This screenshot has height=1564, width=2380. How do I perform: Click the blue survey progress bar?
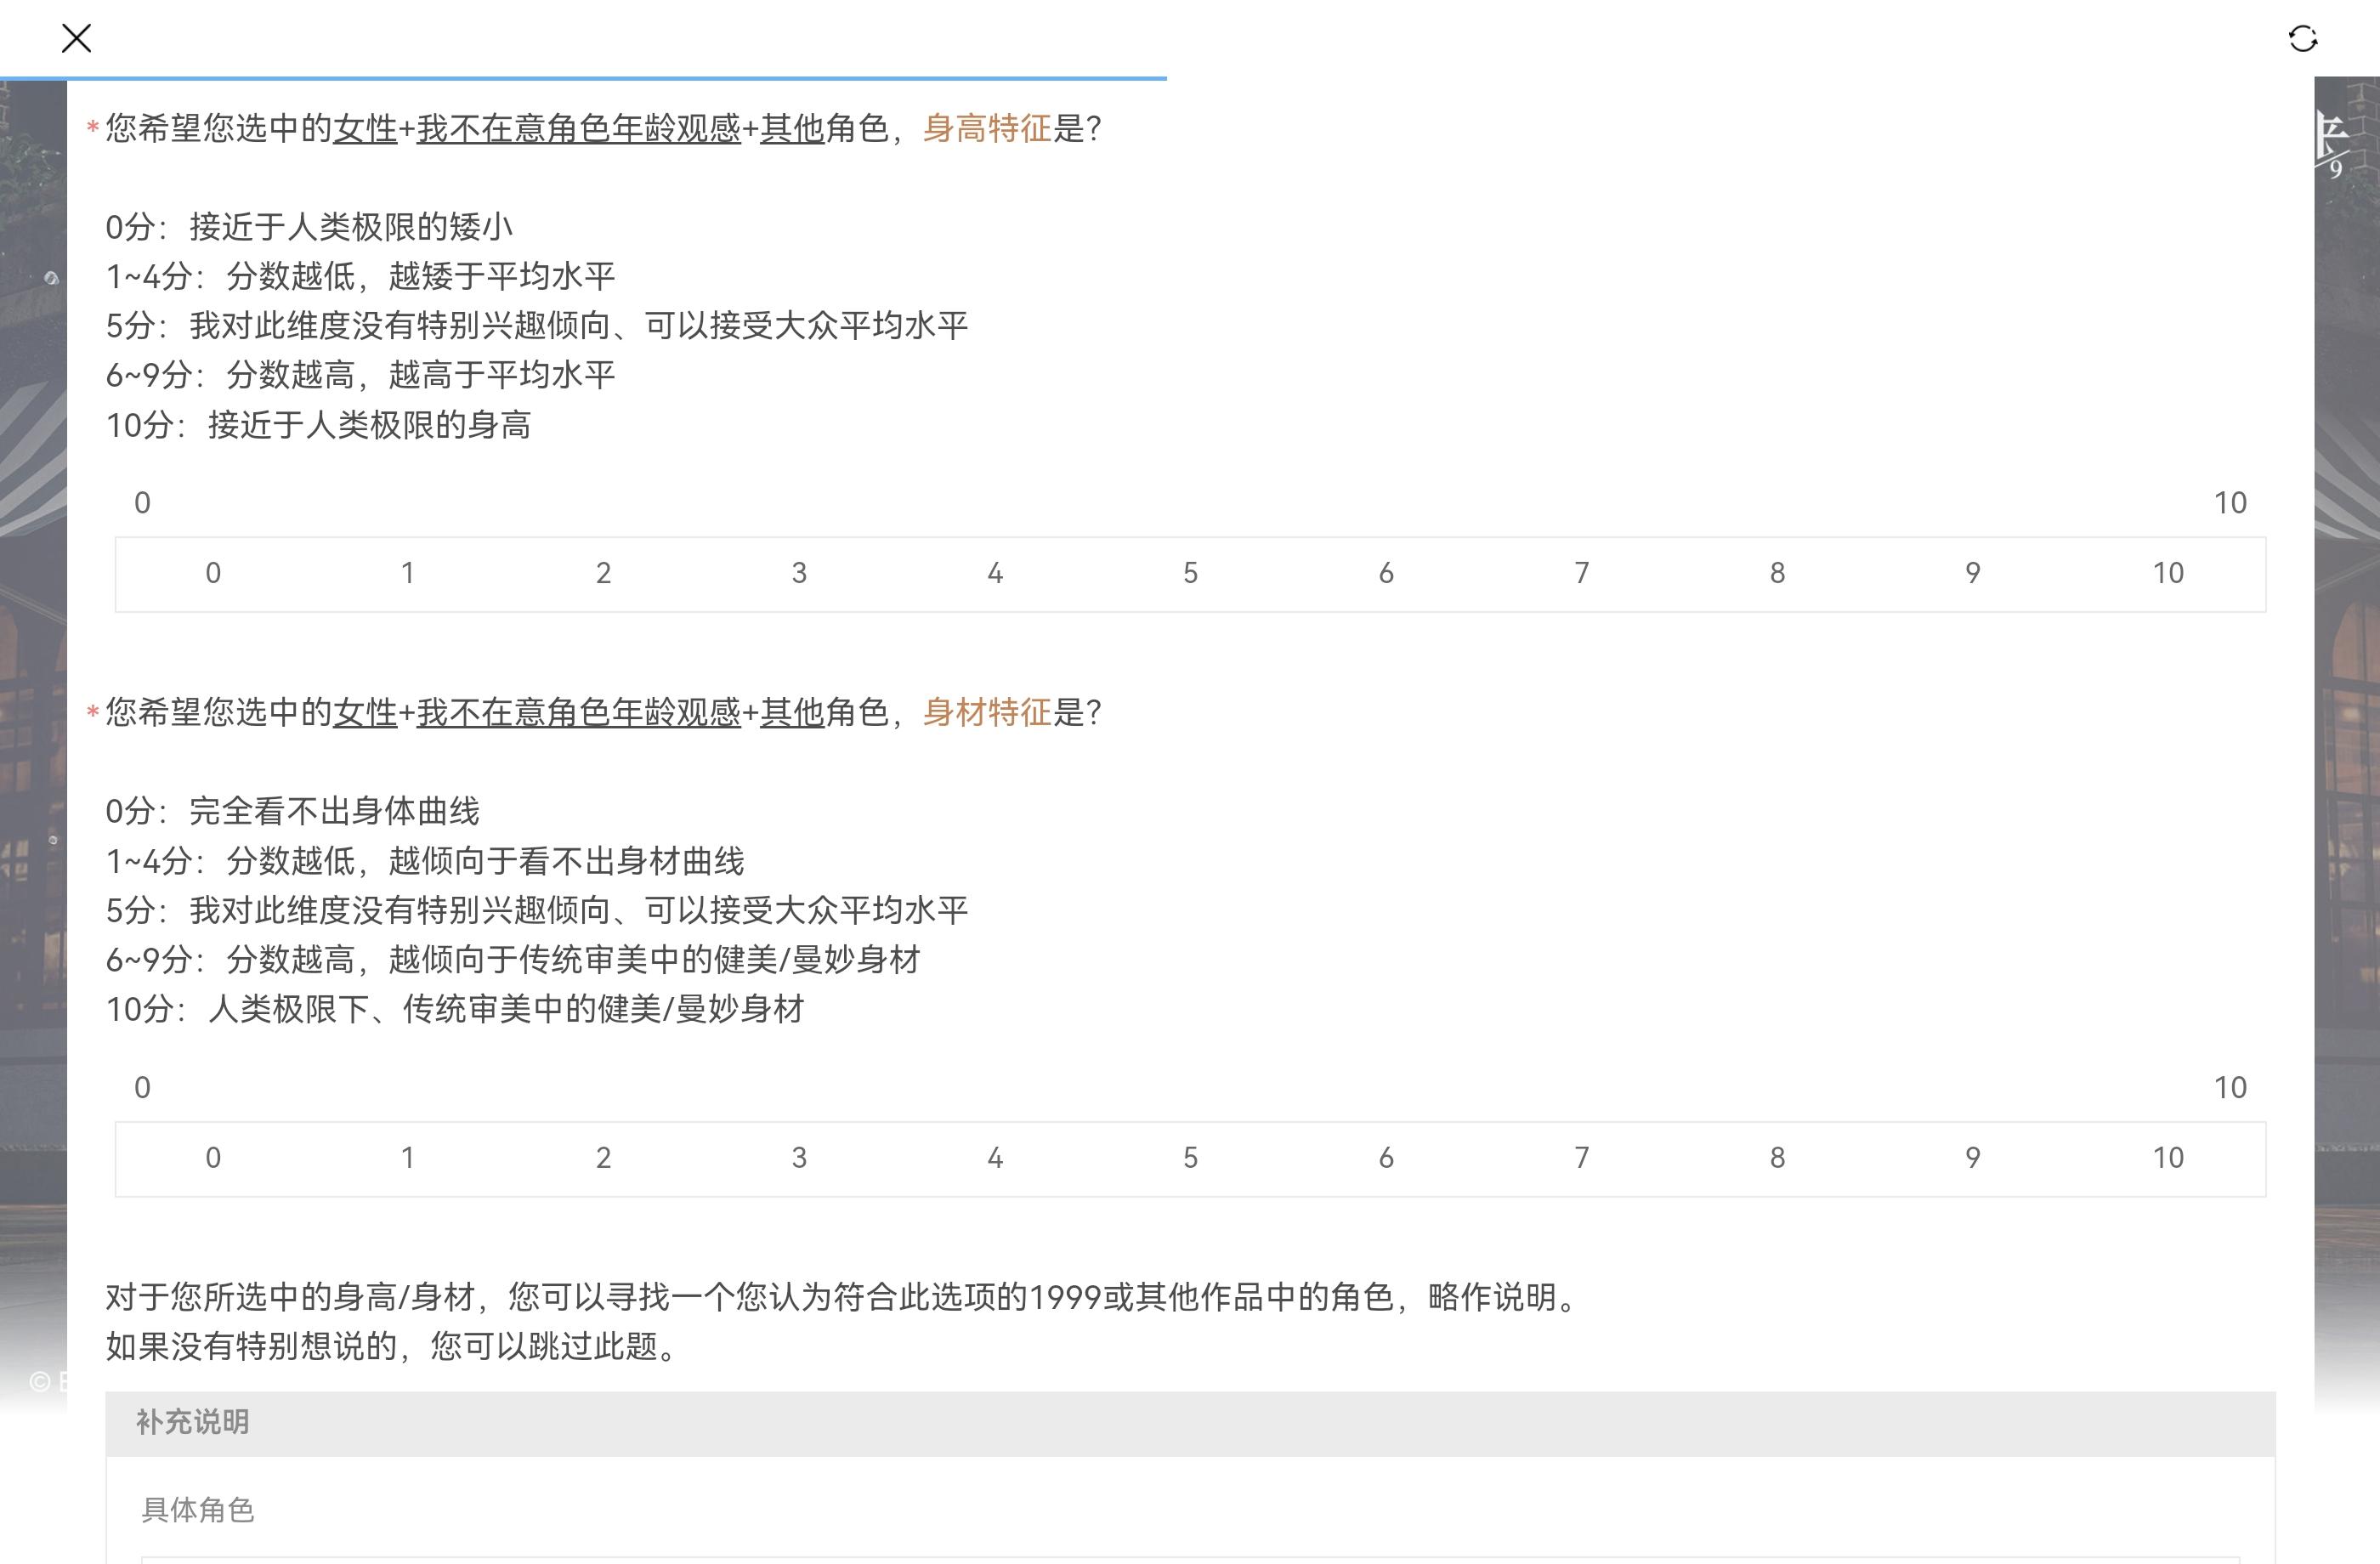click(583, 78)
